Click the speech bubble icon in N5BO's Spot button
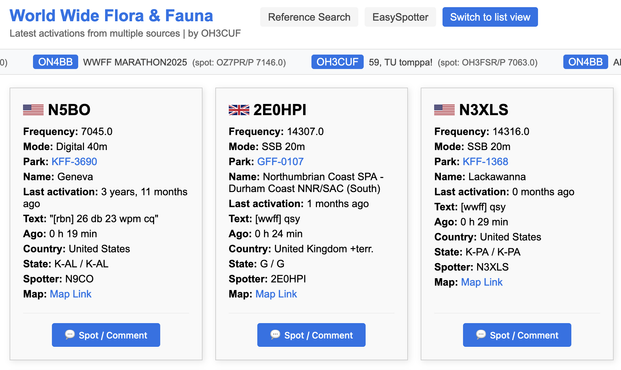621x370 pixels. 70,334
